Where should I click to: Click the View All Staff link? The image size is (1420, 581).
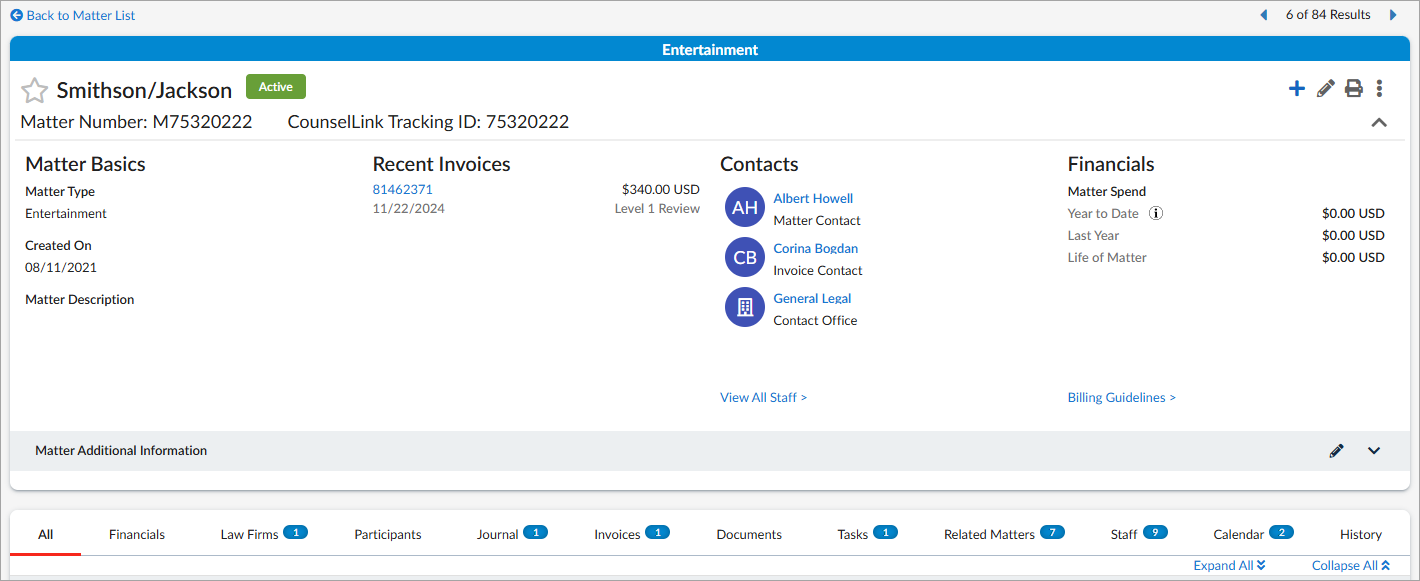(x=763, y=398)
